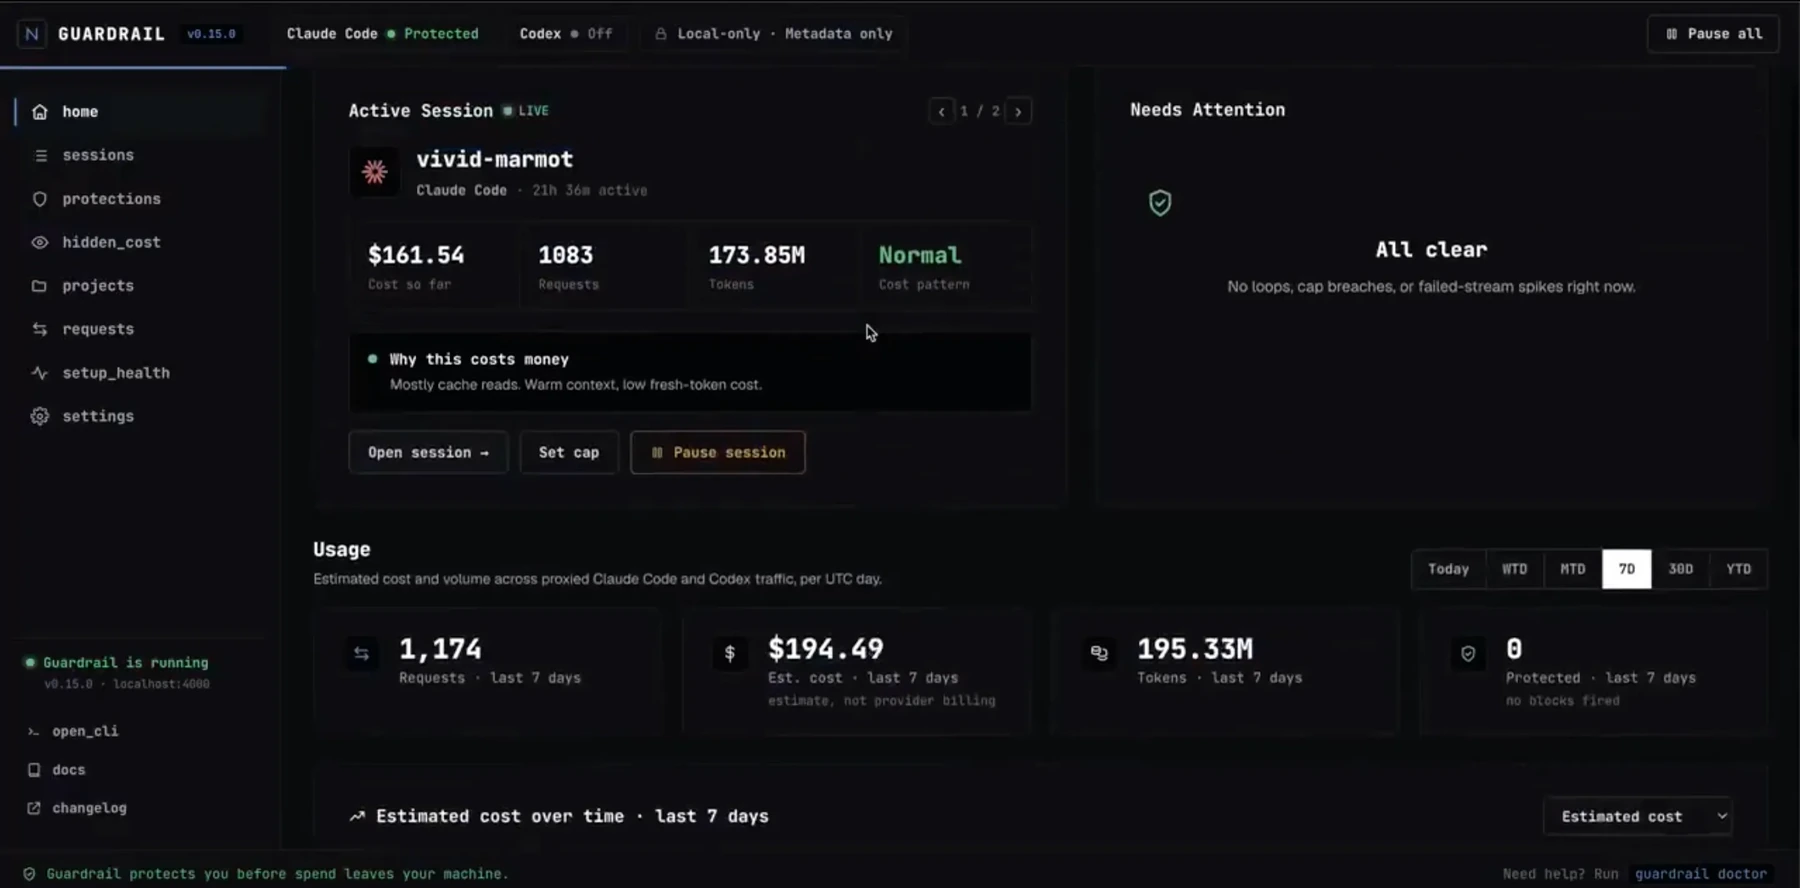Open the requests arrows icon
This screenshot has height=888, width=1800.
point(39,329)
